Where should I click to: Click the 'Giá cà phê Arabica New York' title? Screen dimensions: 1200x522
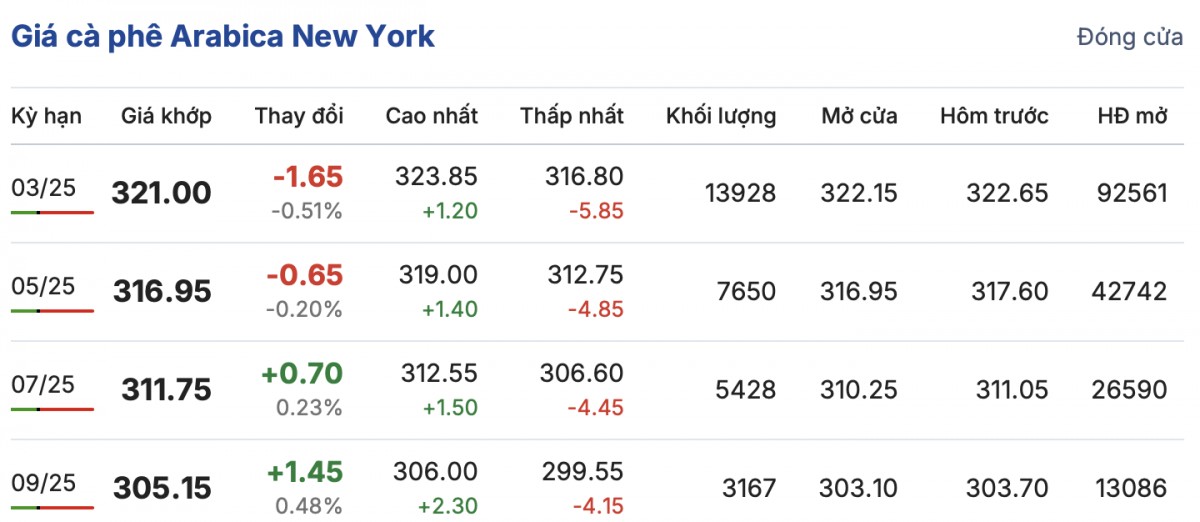[222, 37]
